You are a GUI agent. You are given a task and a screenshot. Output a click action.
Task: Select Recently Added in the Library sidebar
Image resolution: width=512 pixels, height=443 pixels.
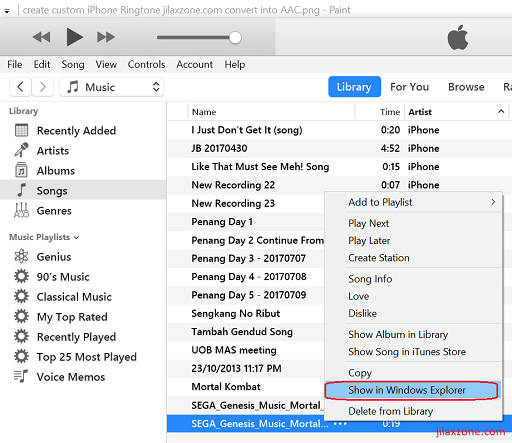point(76,131)
